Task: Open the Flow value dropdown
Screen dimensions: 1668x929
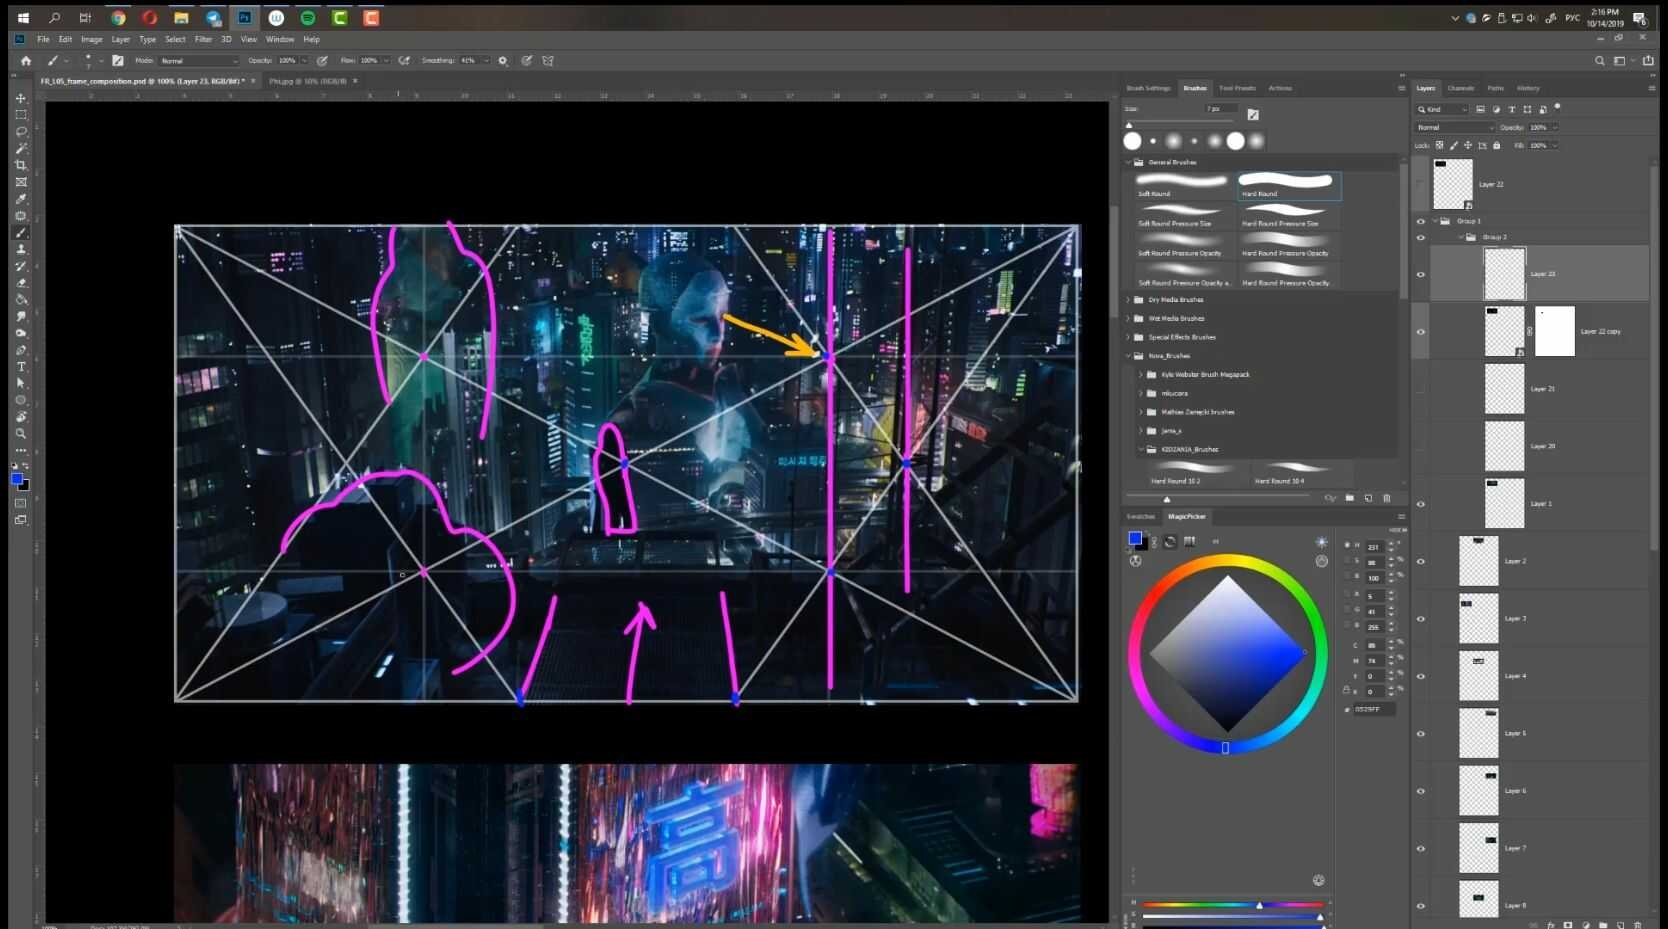Action: click(x=387, y=61)
